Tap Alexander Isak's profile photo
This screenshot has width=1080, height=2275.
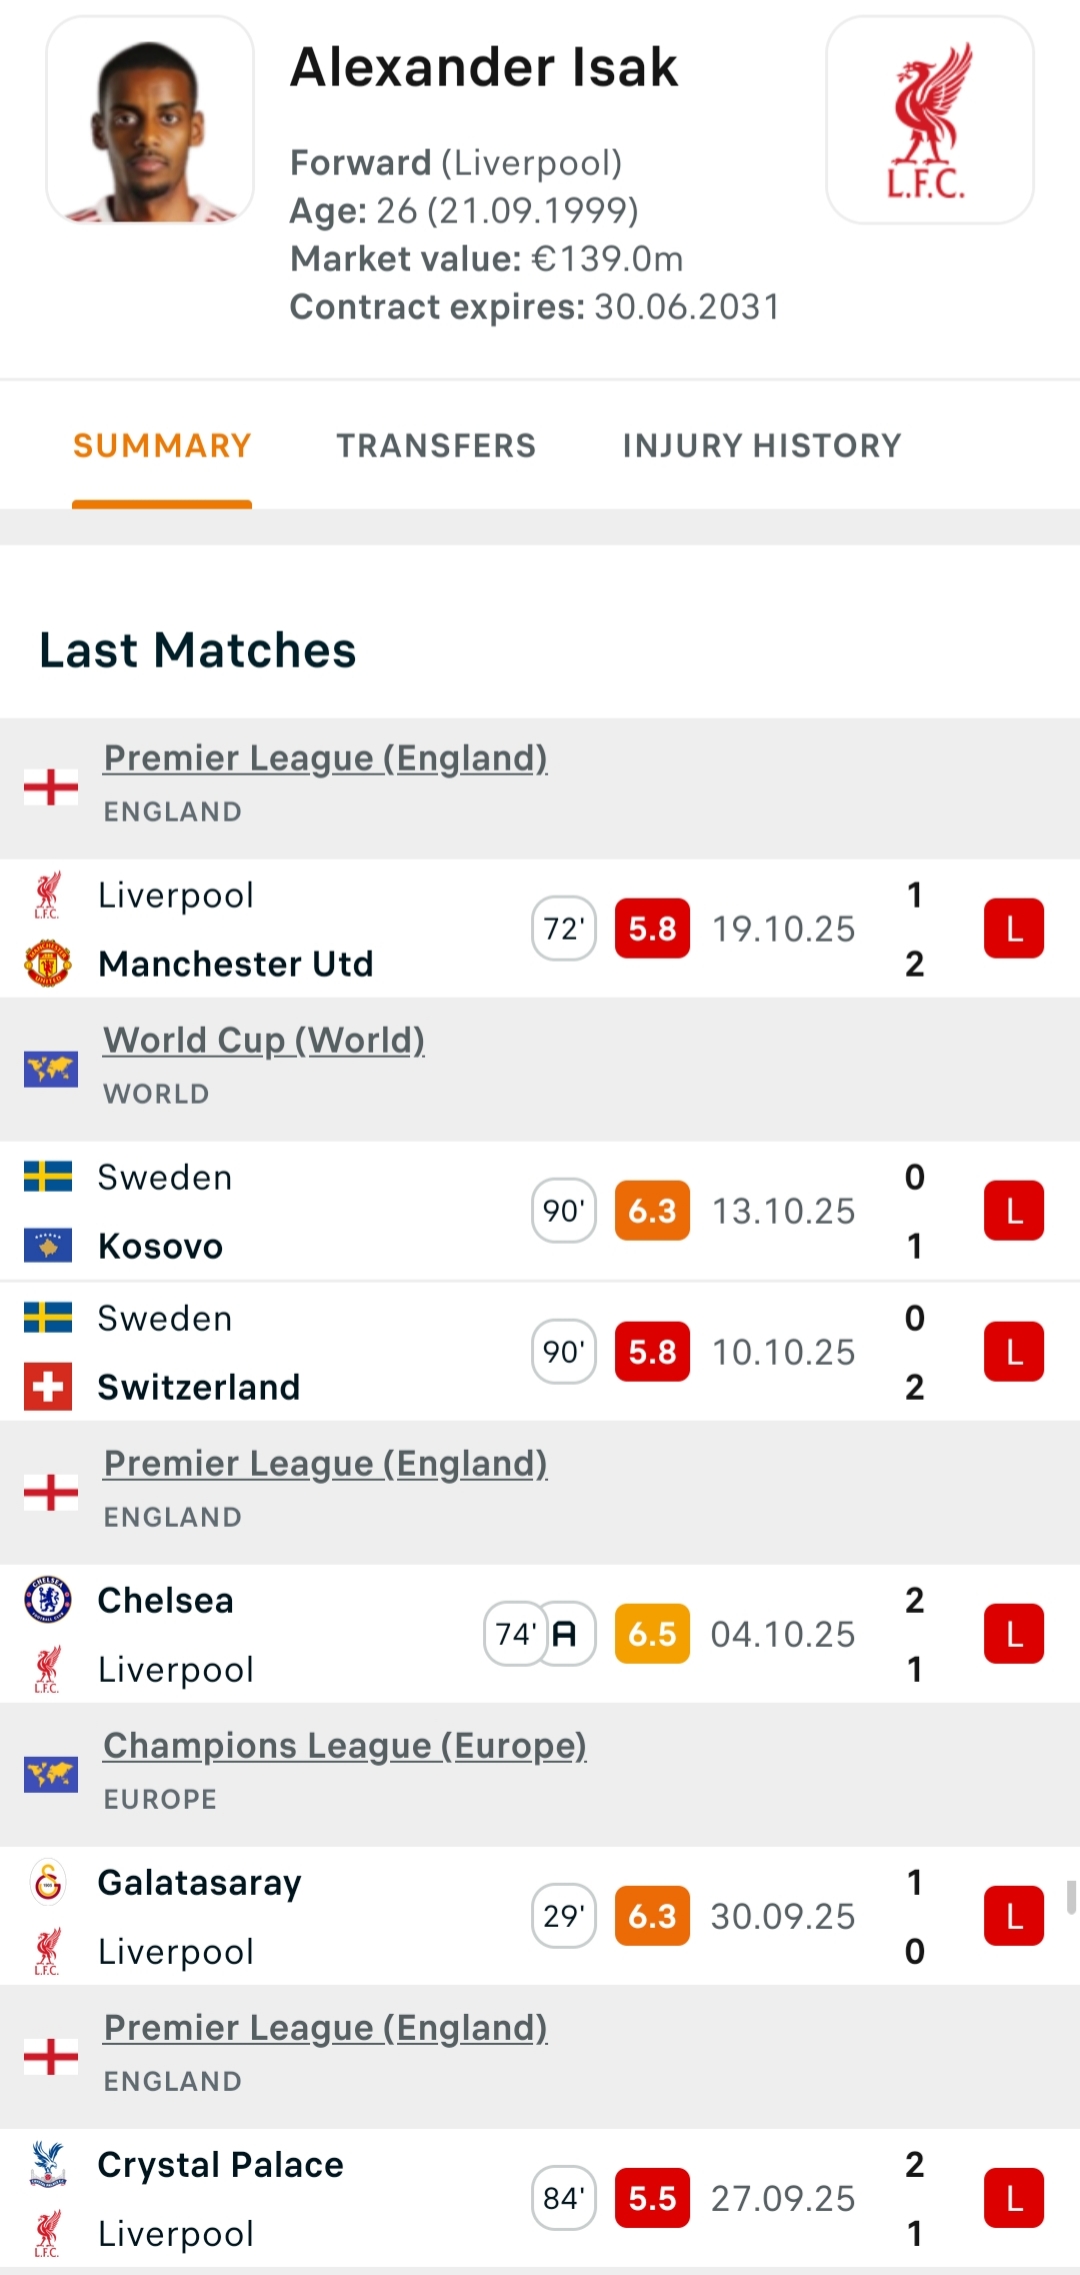click(x=150, y=120)
